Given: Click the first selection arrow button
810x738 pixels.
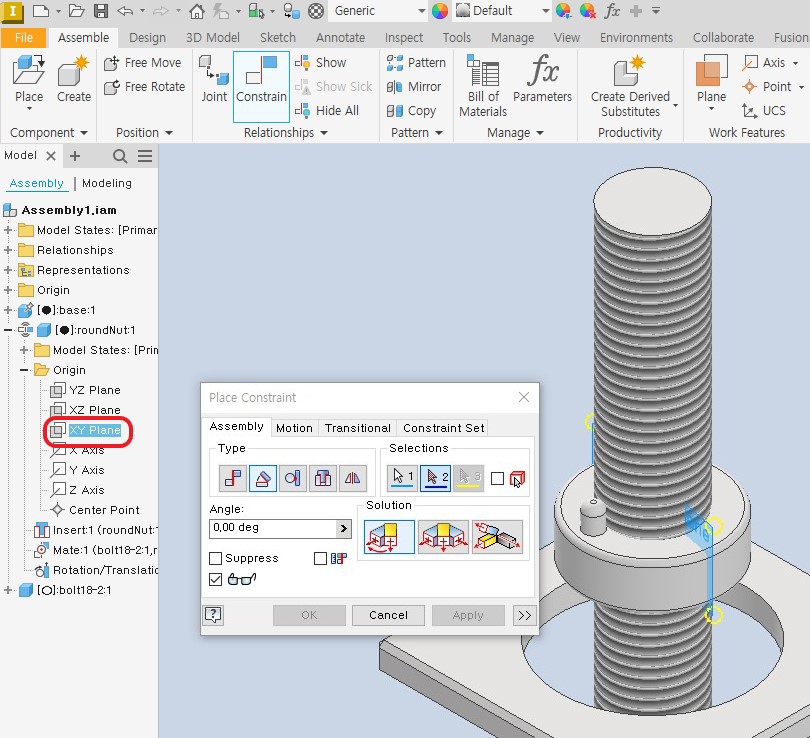Looking at the screenshot, I should (x=403, y=478).
